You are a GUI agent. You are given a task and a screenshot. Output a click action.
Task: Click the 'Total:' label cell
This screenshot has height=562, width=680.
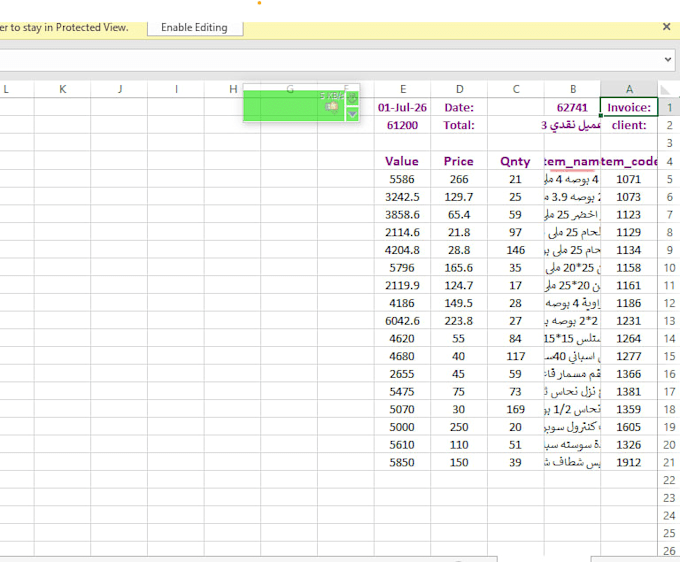pyautogui.click(x=459, y=125)
